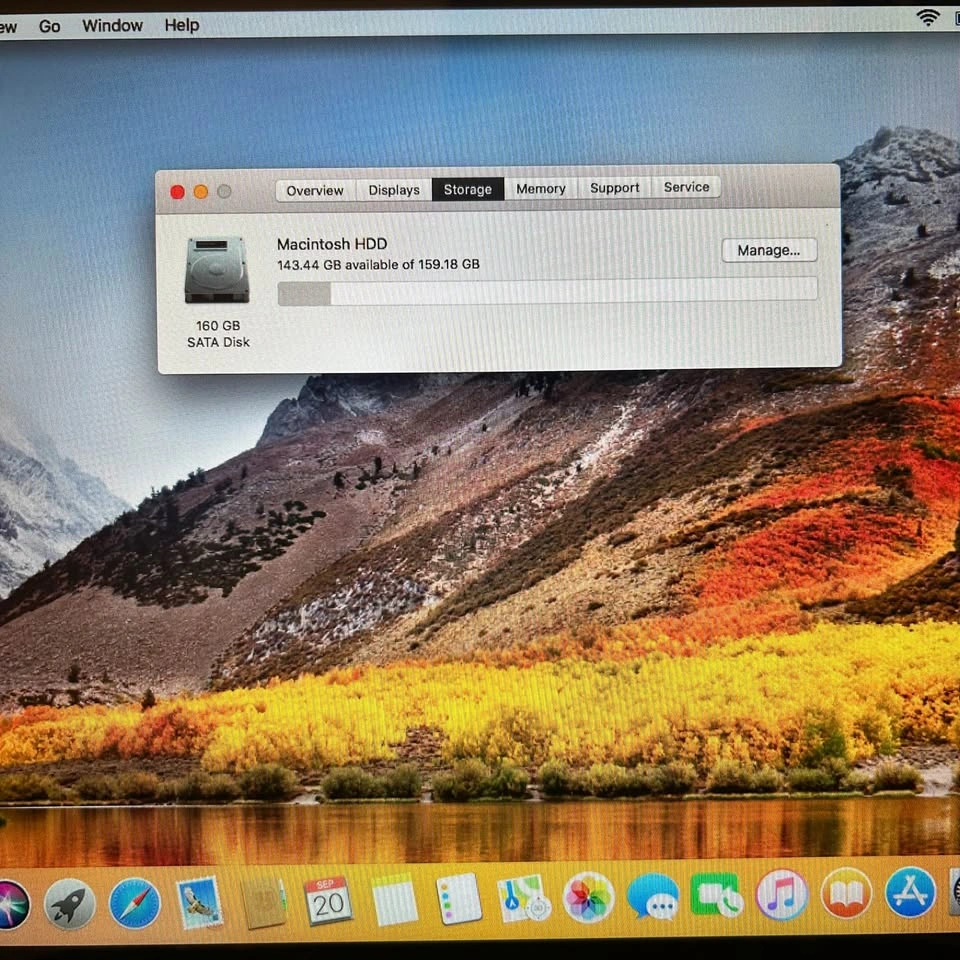Launch Launchpad rocket icon in dock

tap(70, 904)
